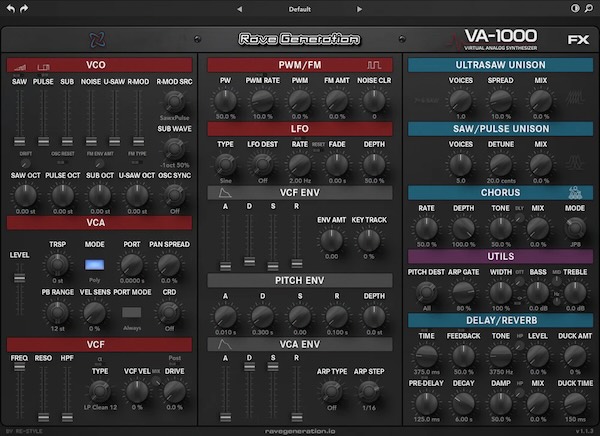Click the Ultrasaw VOICES knob
Viewport: 600px width, 436px height.
460,101
